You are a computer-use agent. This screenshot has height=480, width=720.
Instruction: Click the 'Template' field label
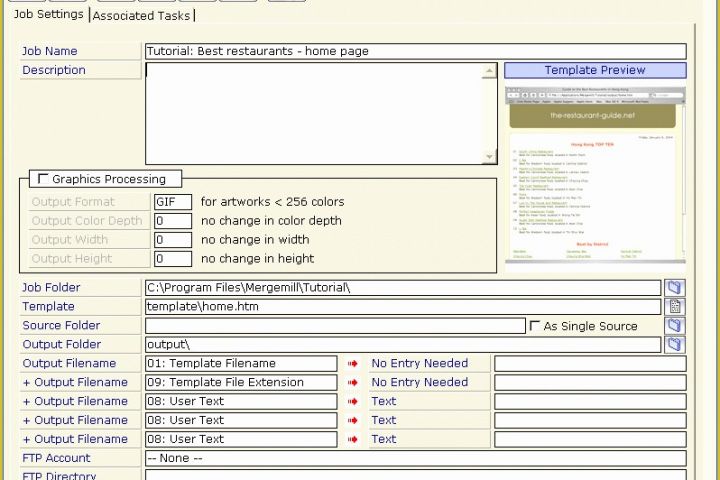(48, 306)
